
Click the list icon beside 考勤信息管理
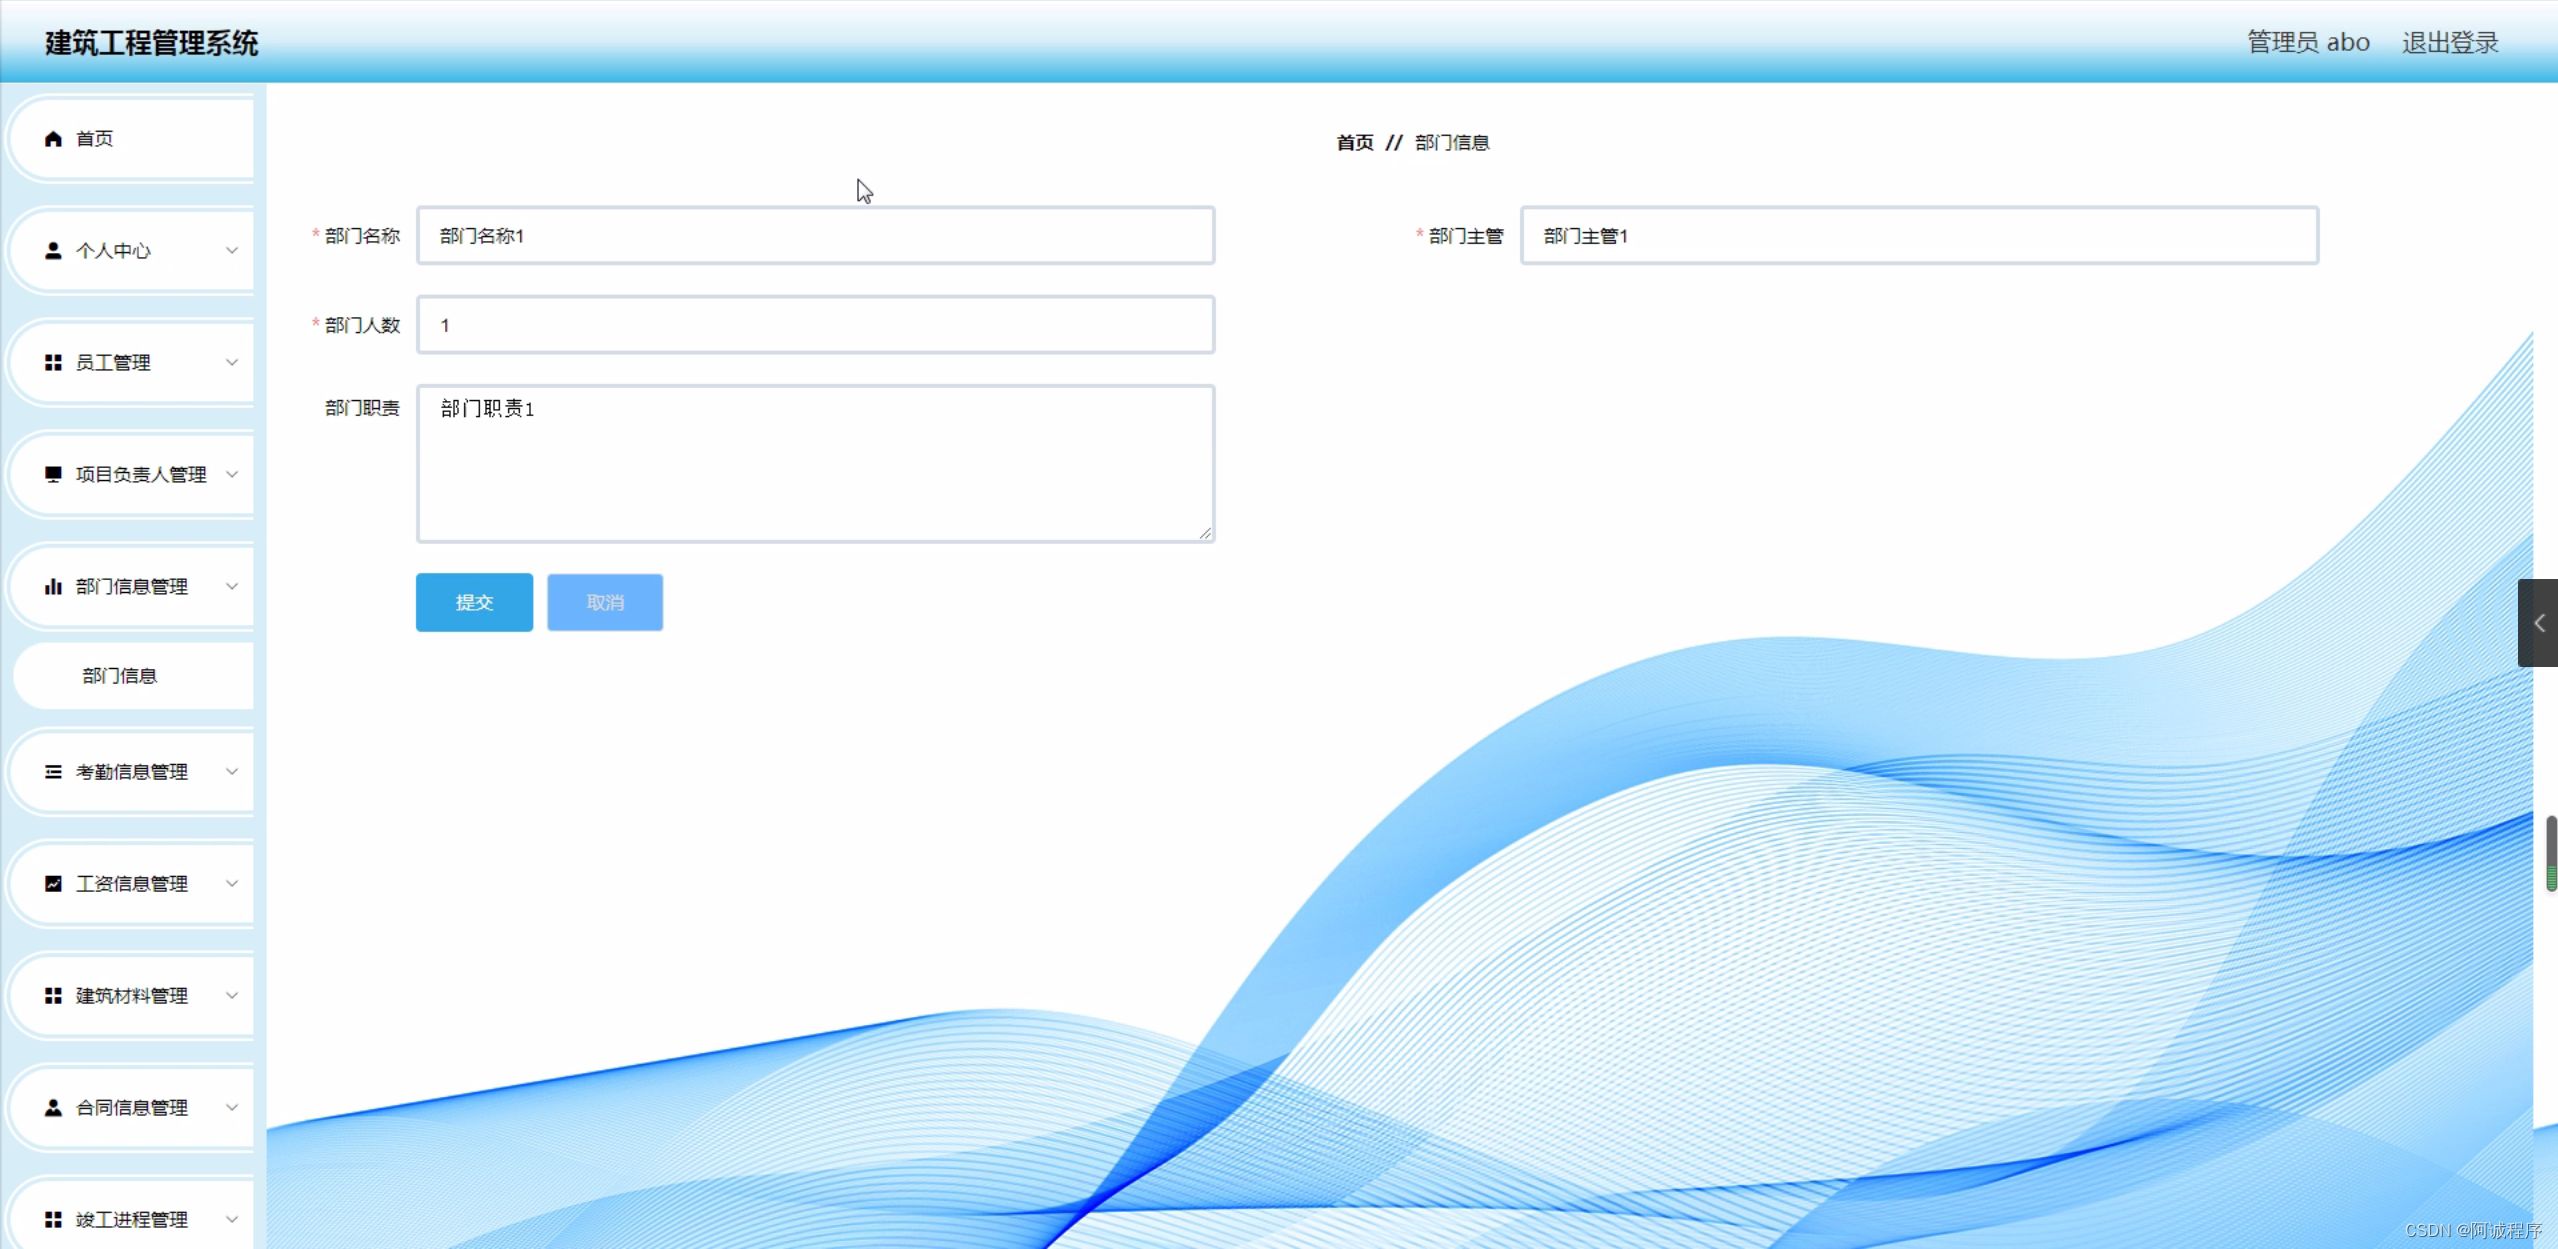click(x=53, y=772)
